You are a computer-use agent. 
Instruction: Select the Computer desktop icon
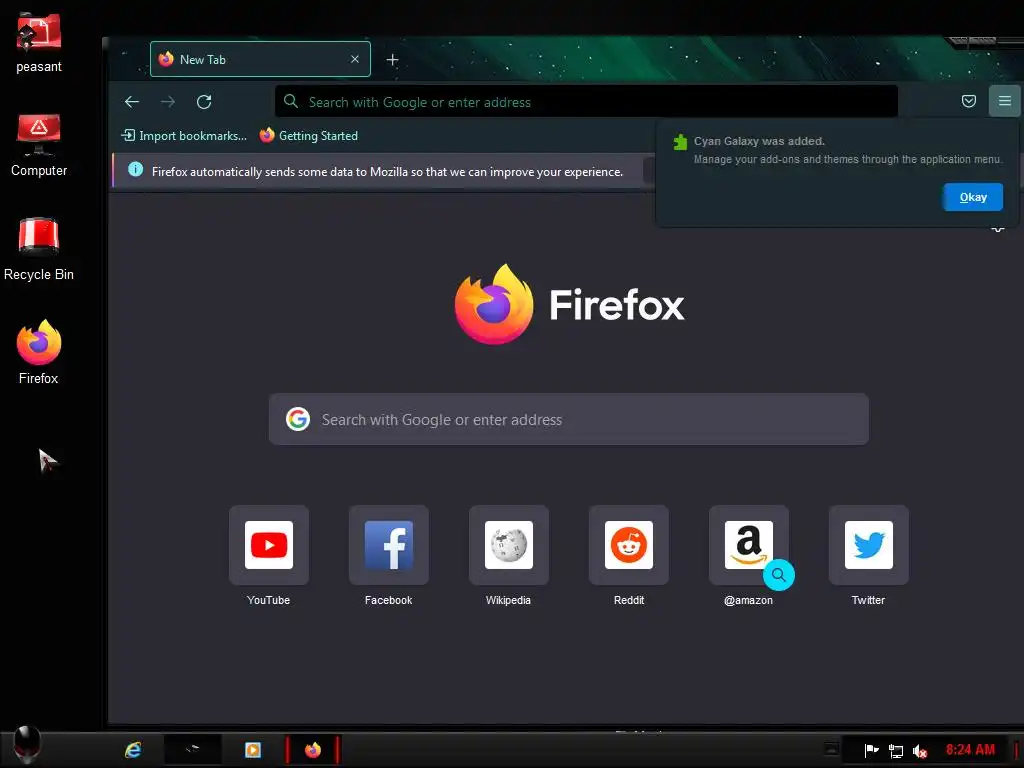[x=39, y=145]
